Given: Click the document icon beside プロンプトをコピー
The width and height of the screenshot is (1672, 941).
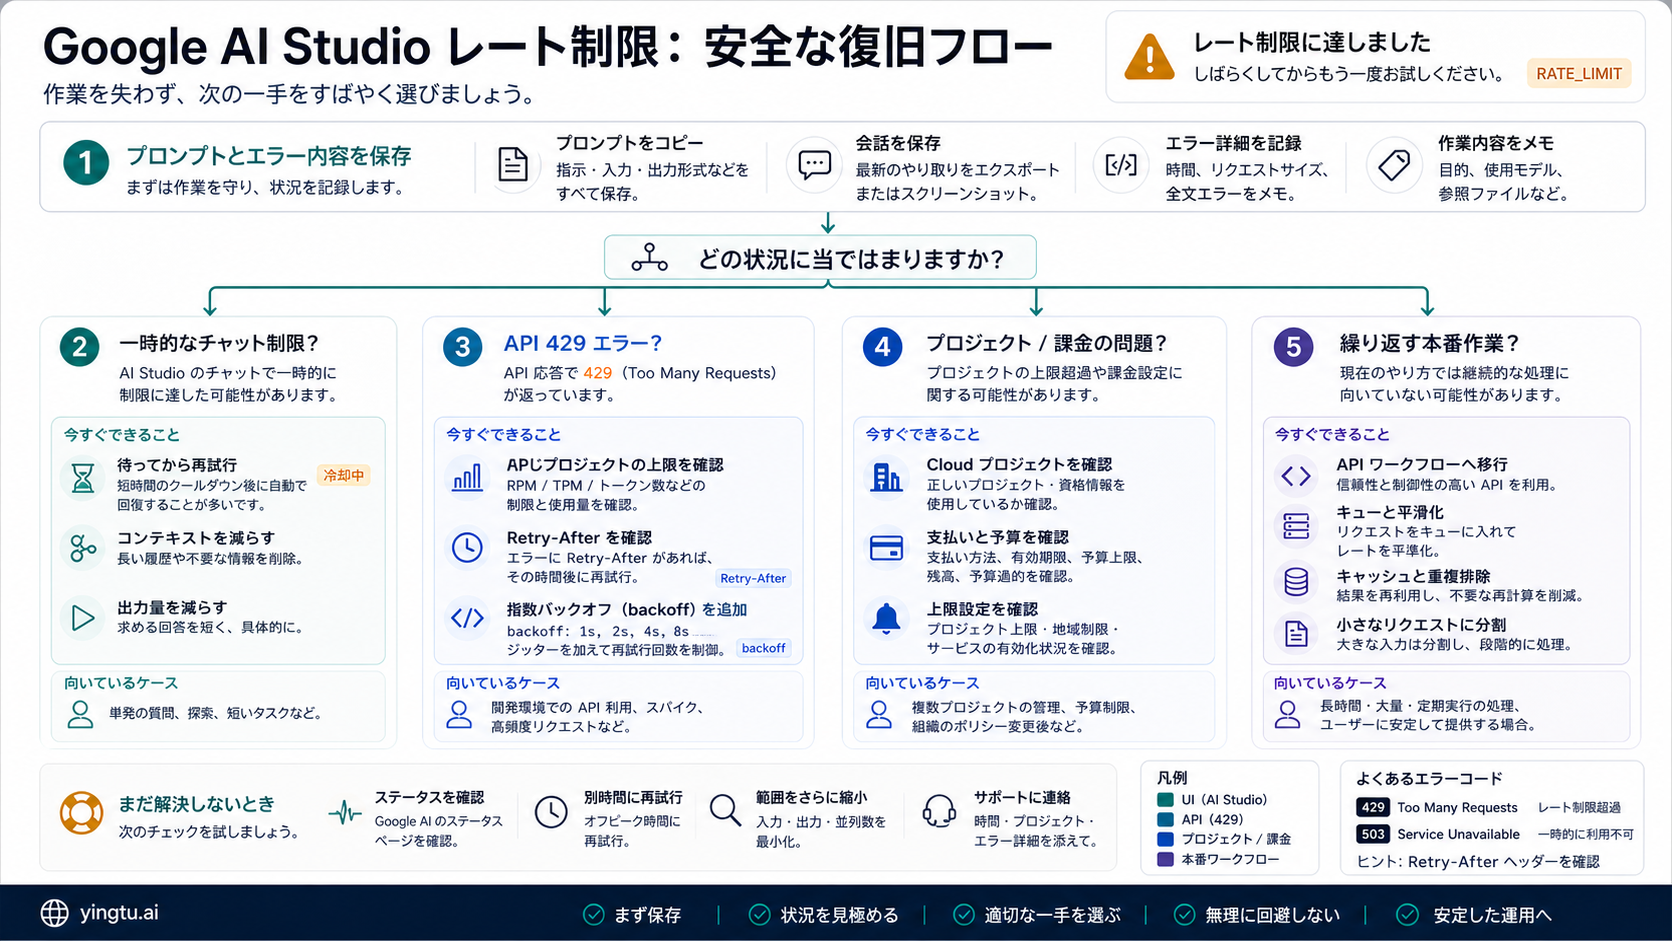Looking at the screenshot, I should coord(513,165).
